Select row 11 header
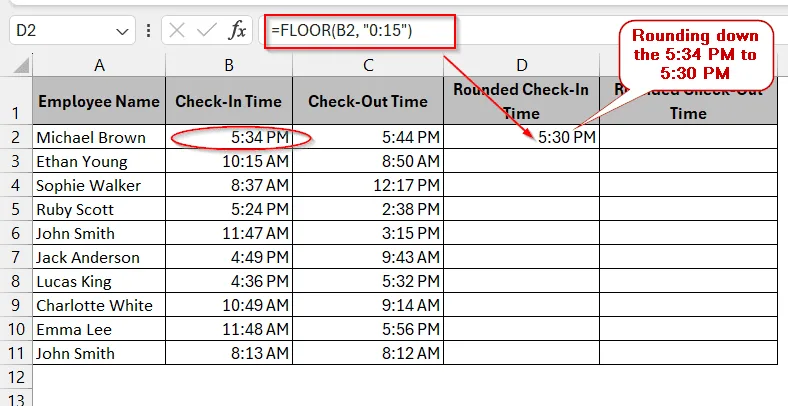 pos(16,353)
